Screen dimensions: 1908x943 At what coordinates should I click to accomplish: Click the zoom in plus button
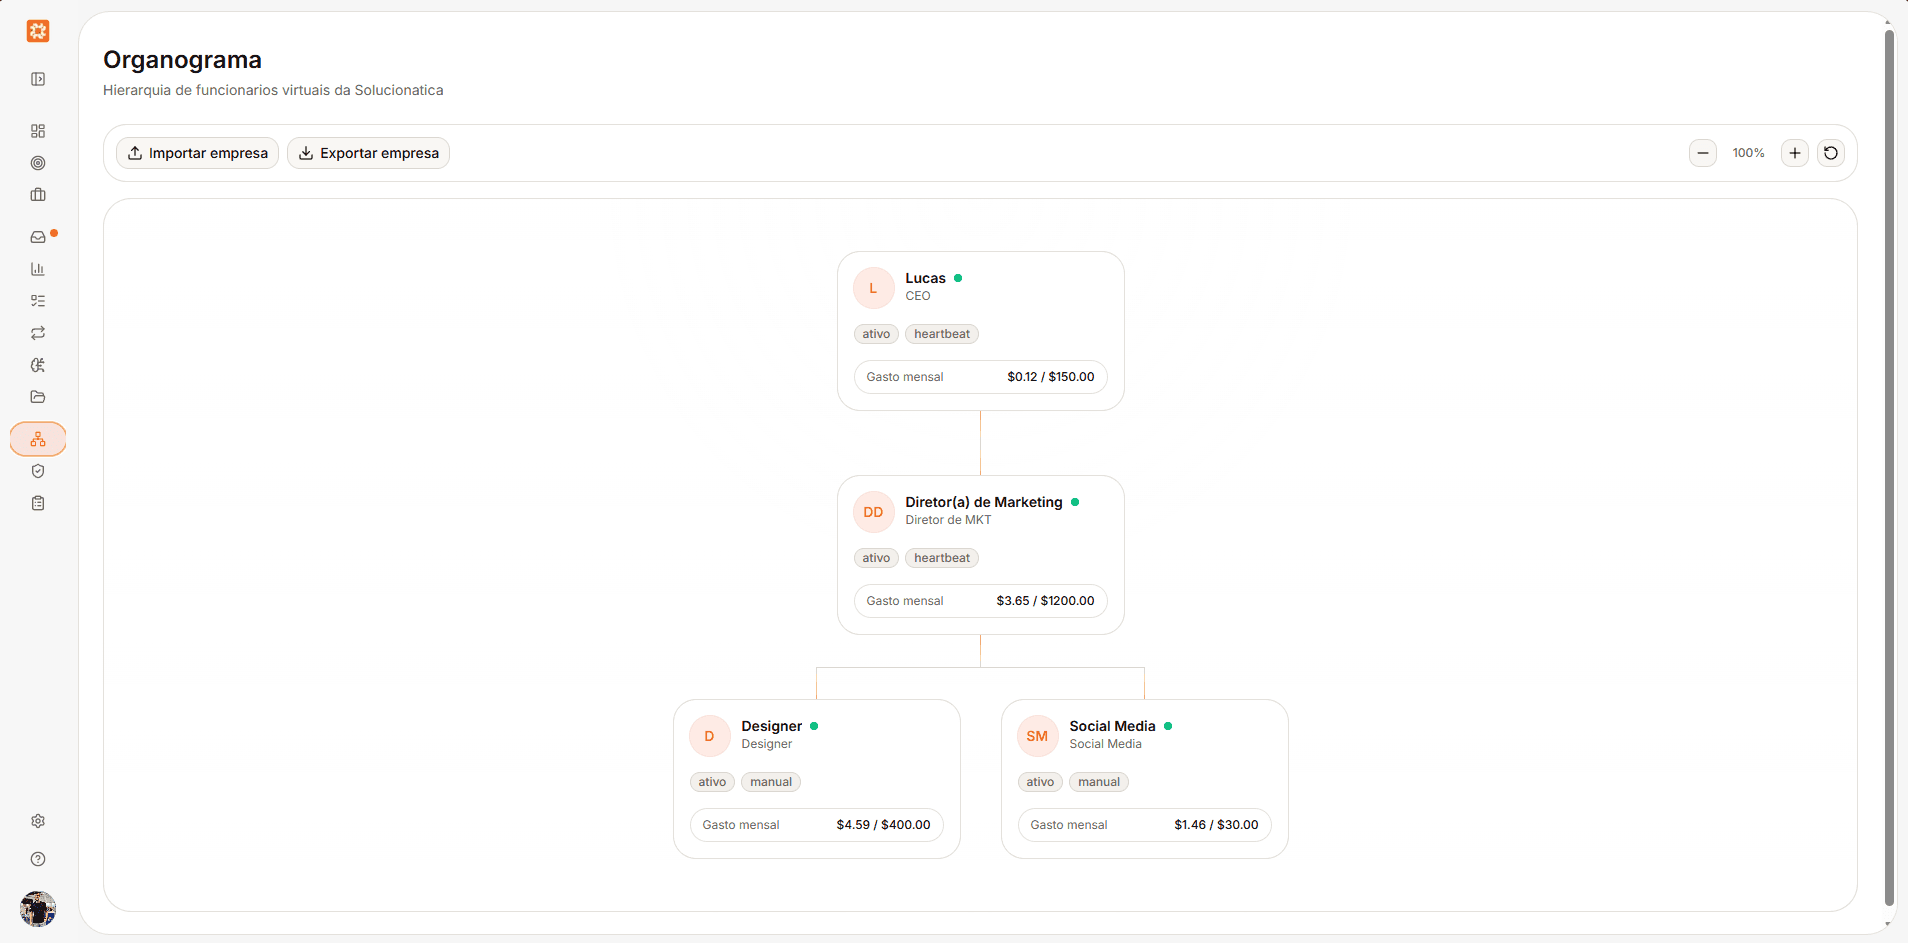click(x=1795, y=153)
